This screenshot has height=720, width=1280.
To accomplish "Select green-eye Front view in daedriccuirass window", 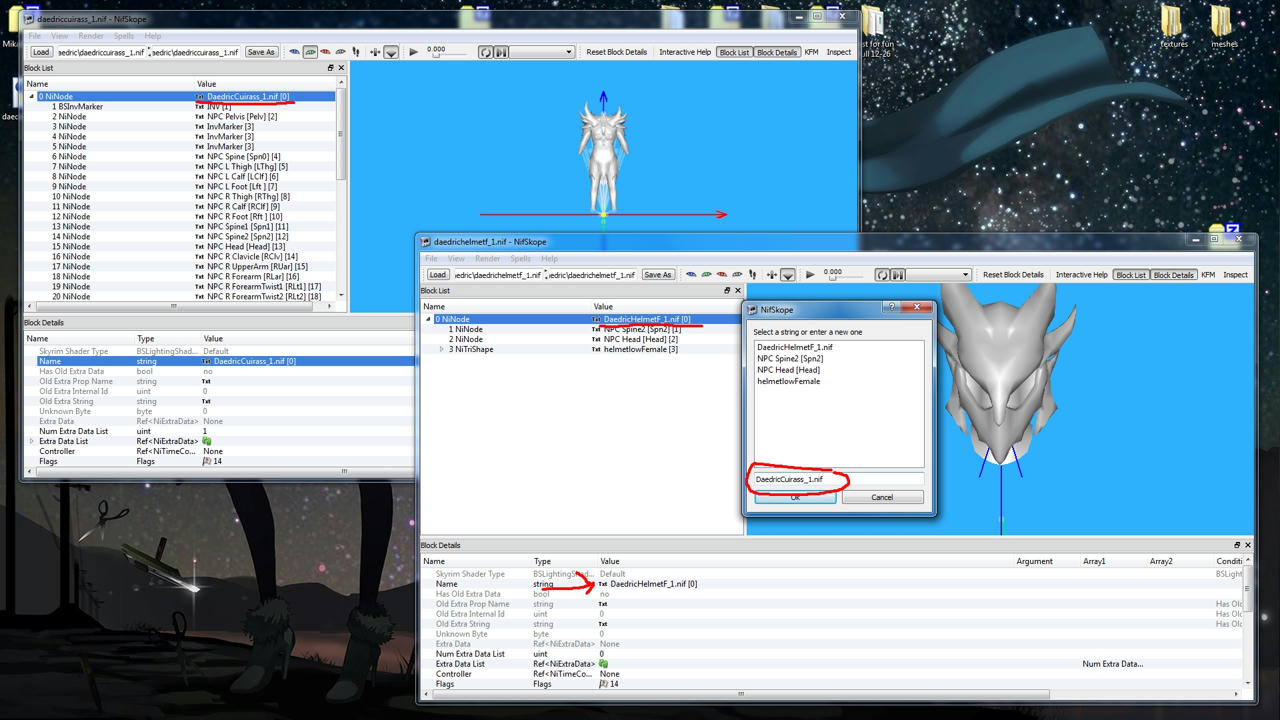I will click(310, 51).
